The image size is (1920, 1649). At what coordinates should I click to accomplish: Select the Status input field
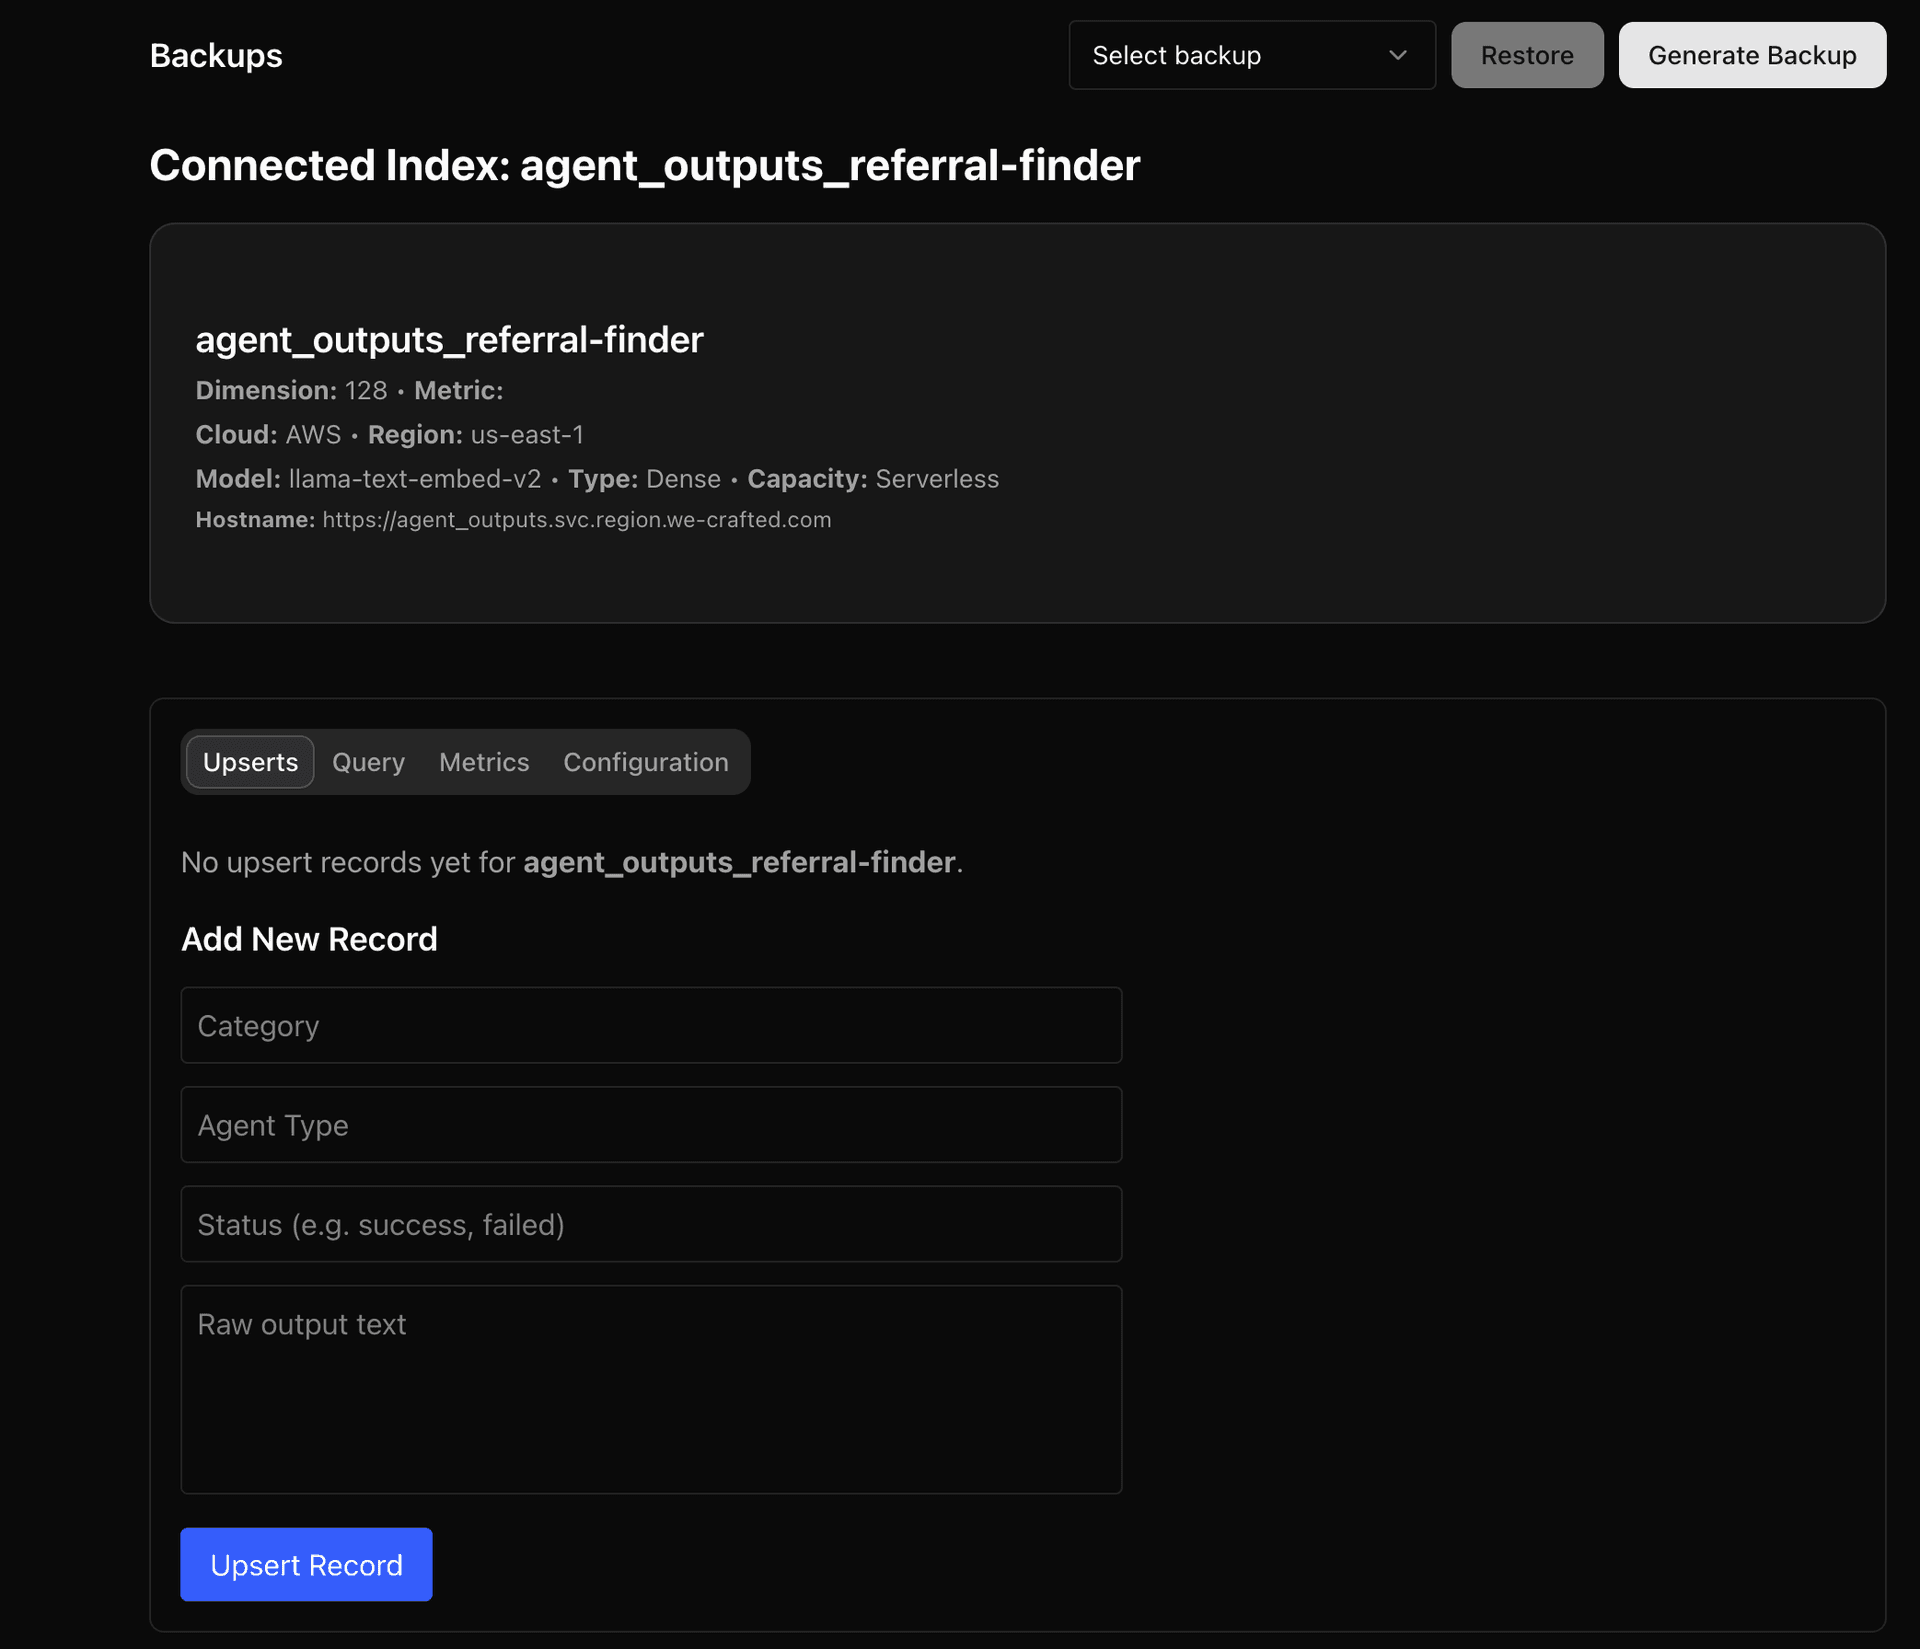click(651, 1224)
